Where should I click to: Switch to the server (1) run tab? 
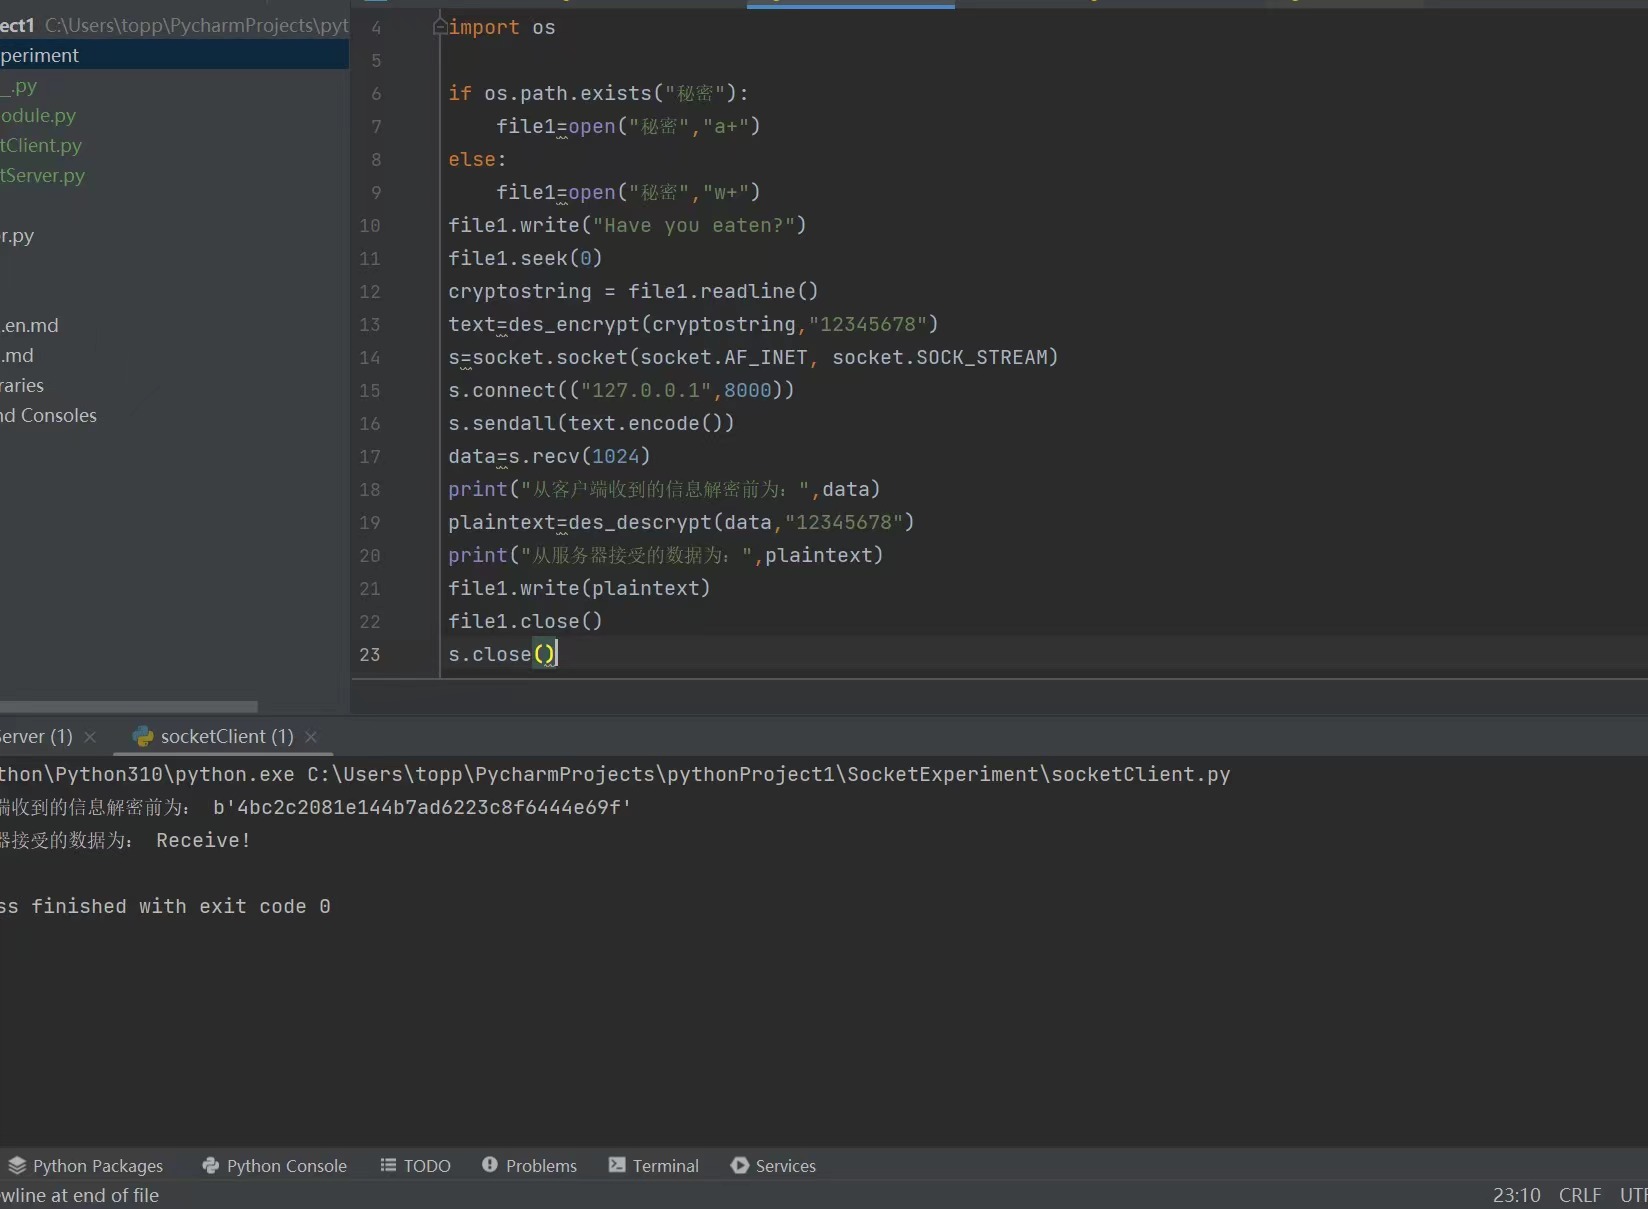tap(36, 737)
